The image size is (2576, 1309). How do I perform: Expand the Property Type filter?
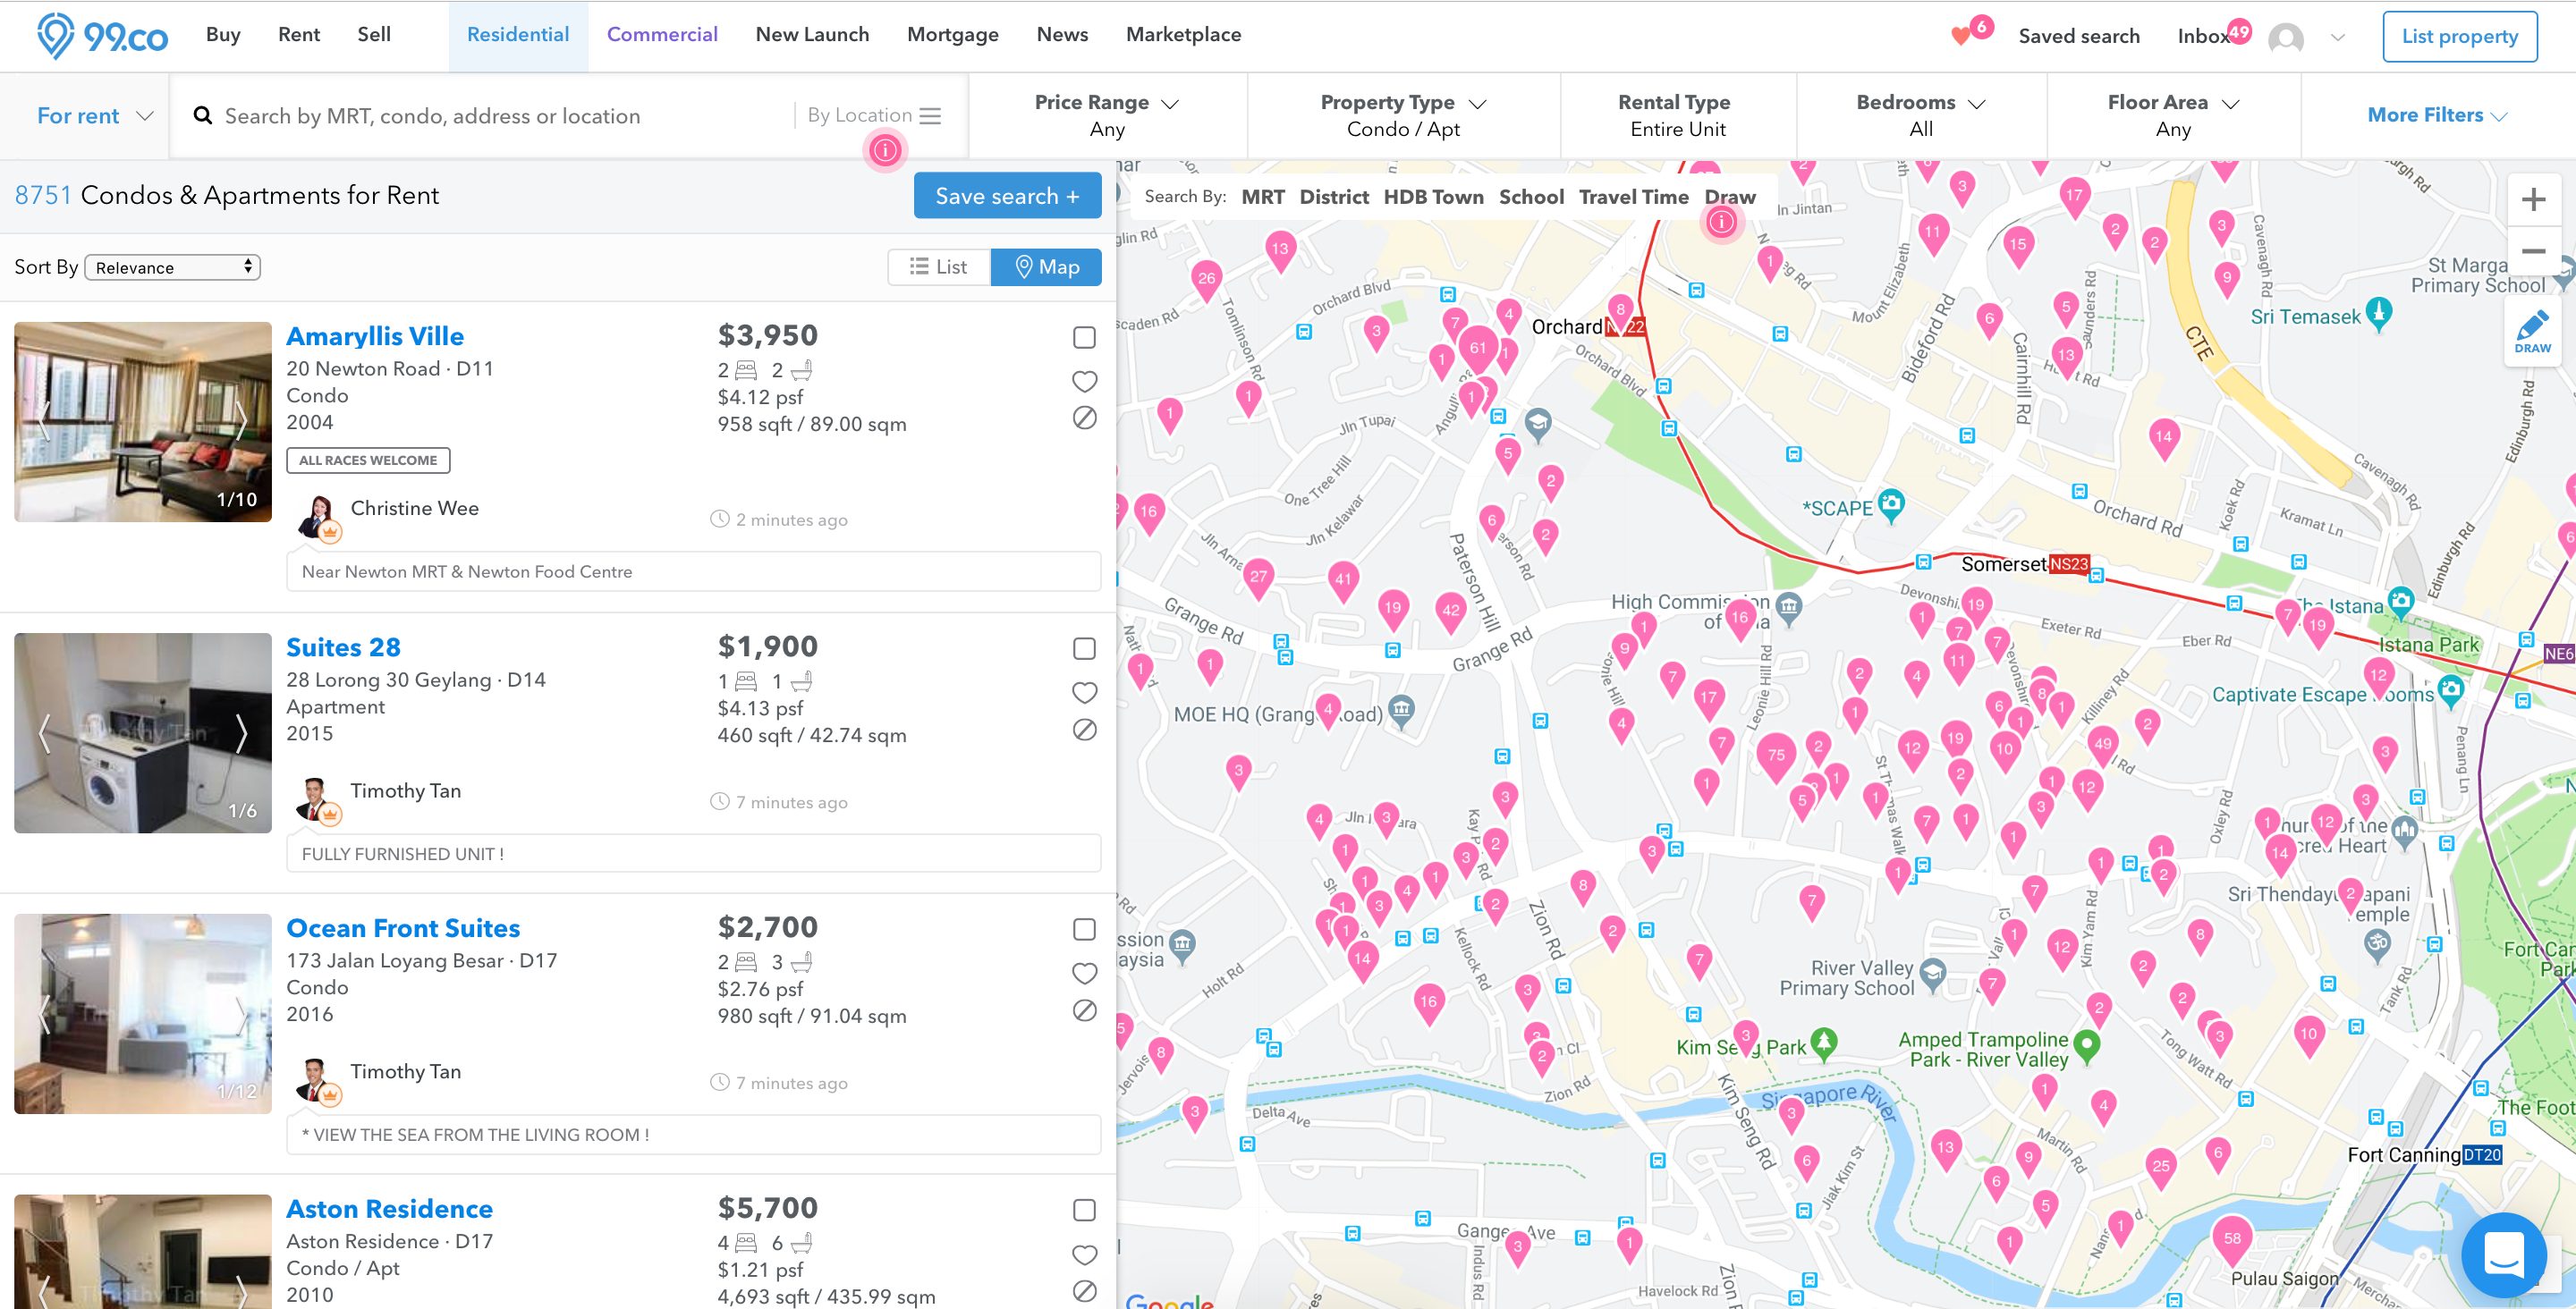[1403, 116]
